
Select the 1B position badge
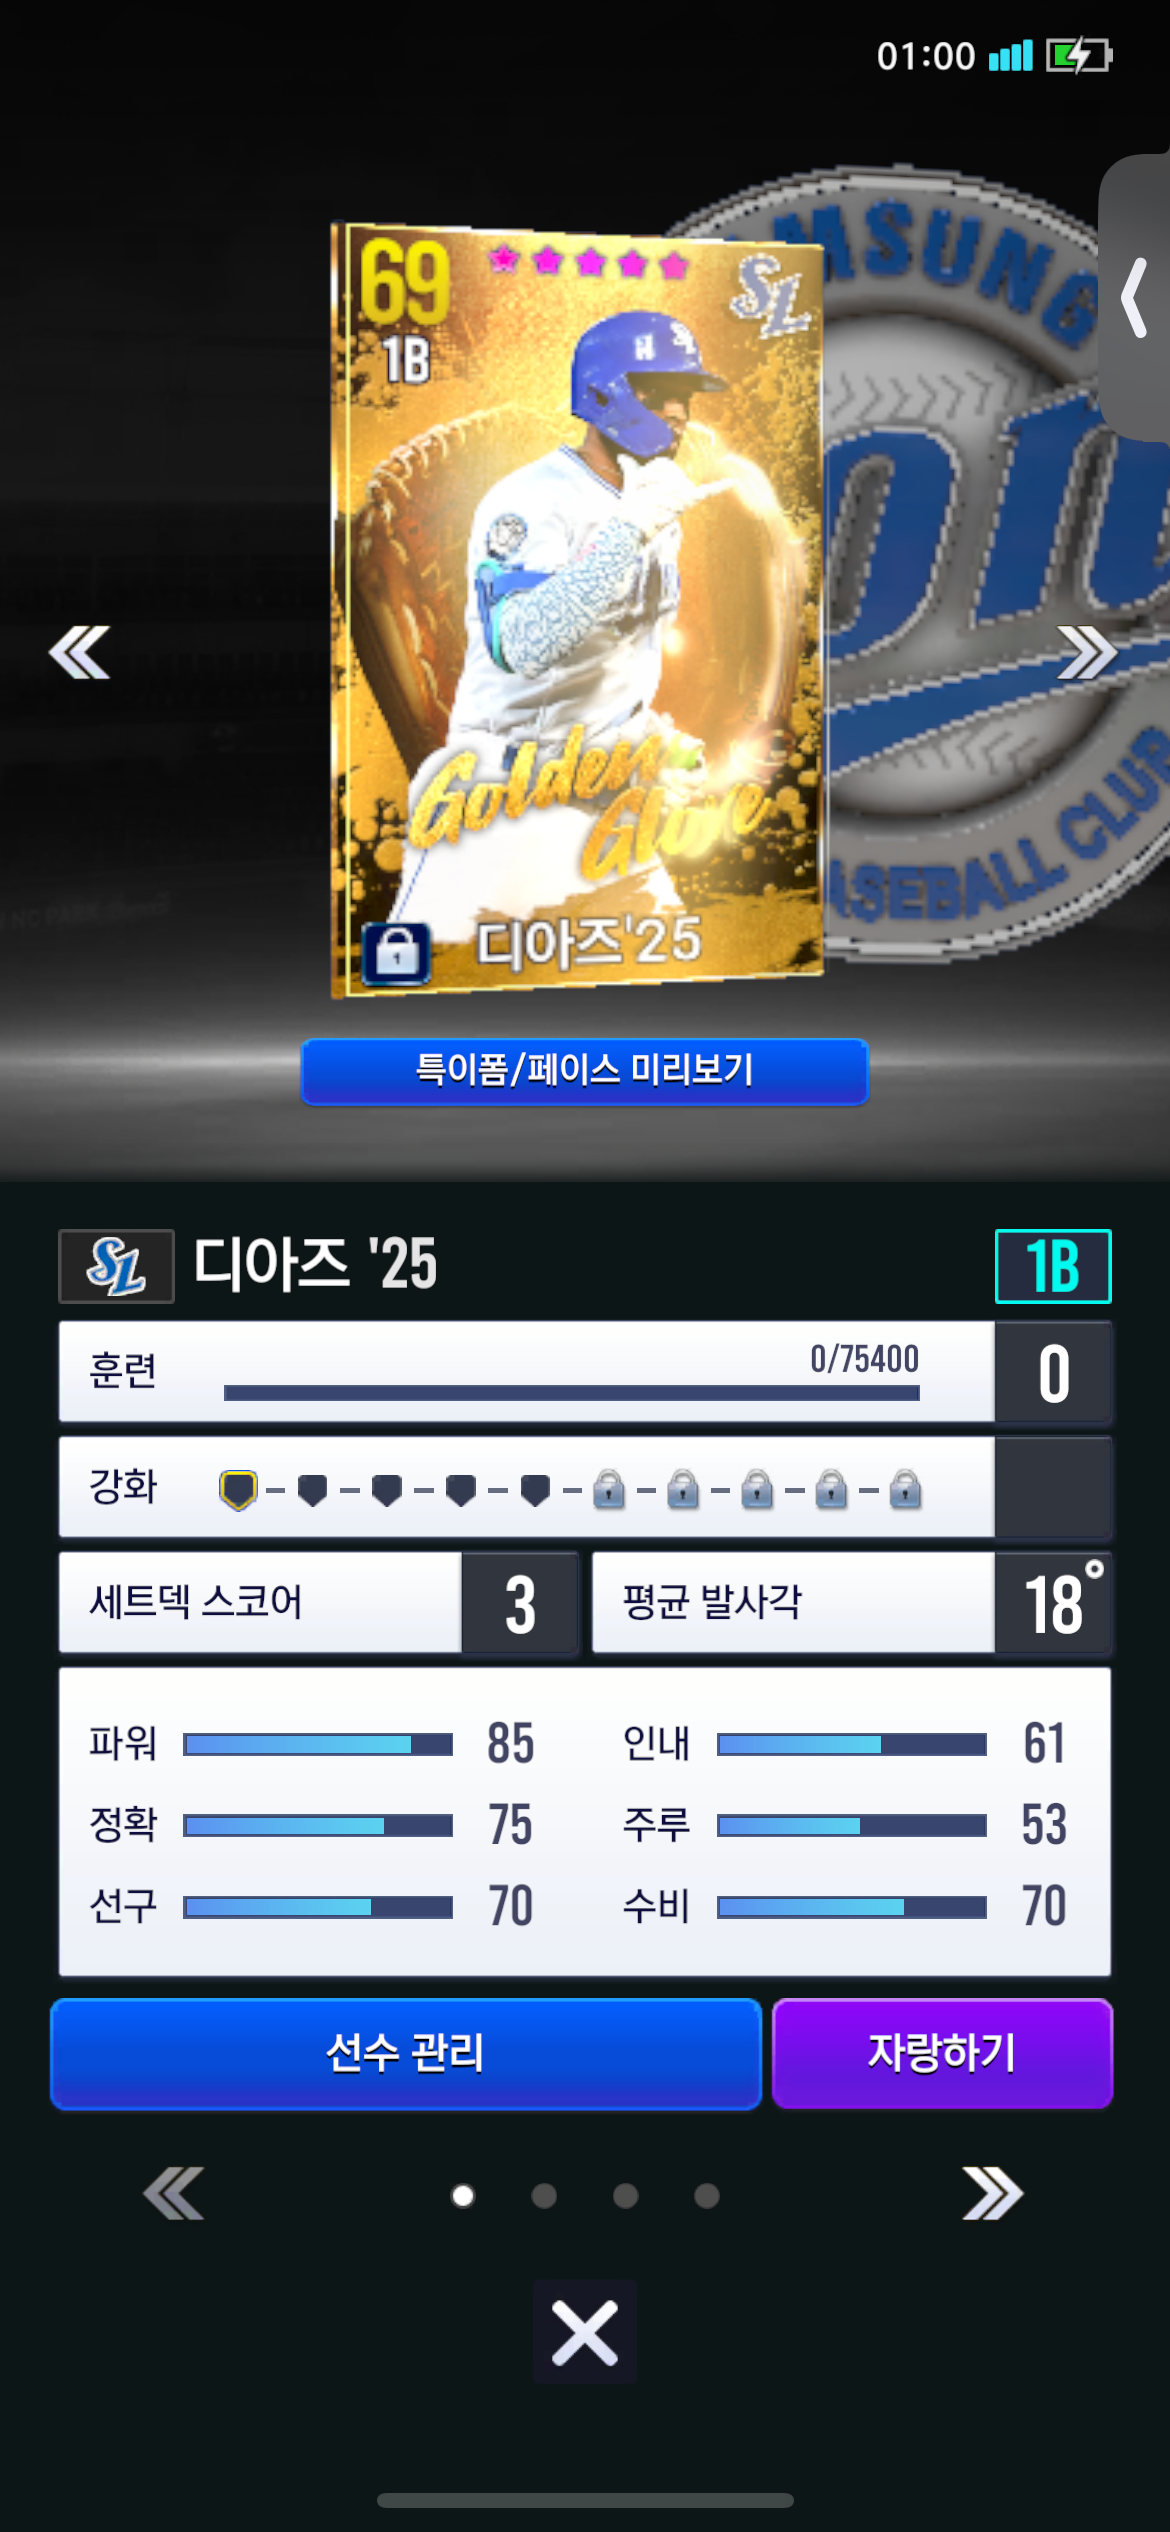(x=1053, y=1266)
